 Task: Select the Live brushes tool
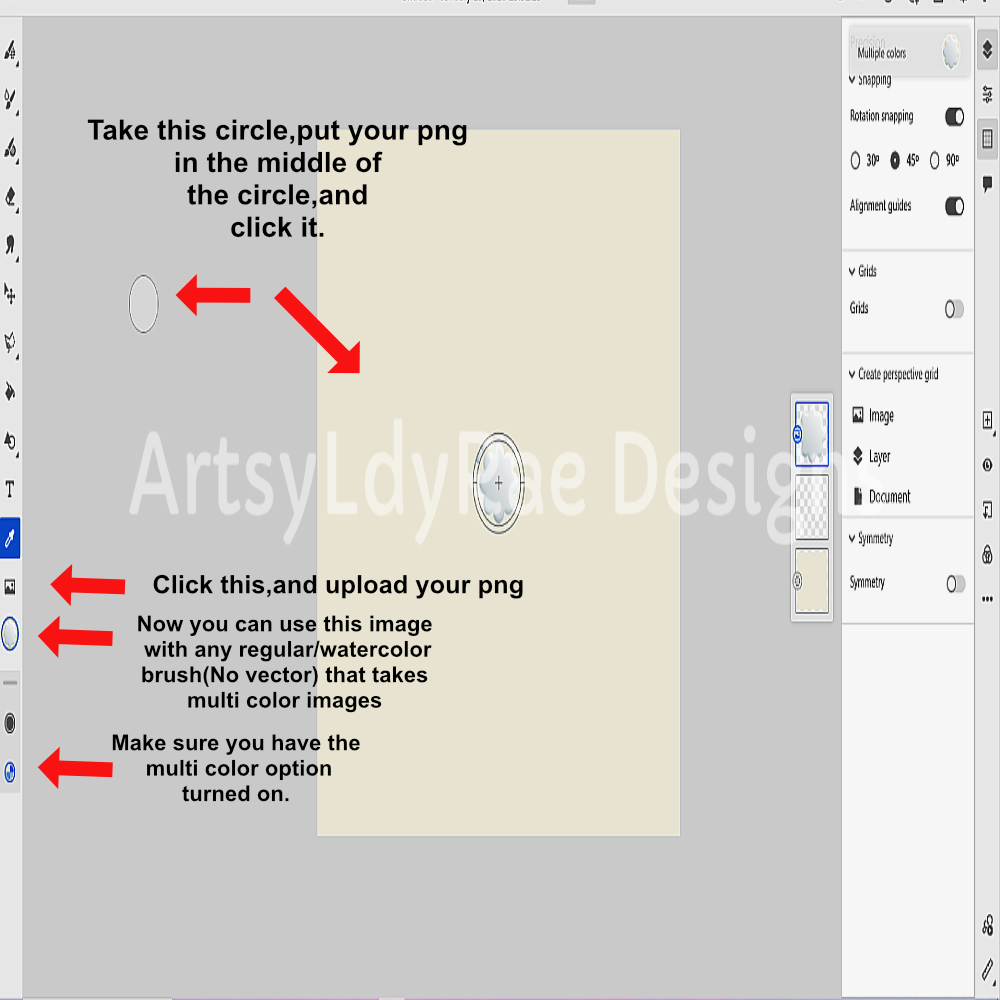click(x=10, y=99)
